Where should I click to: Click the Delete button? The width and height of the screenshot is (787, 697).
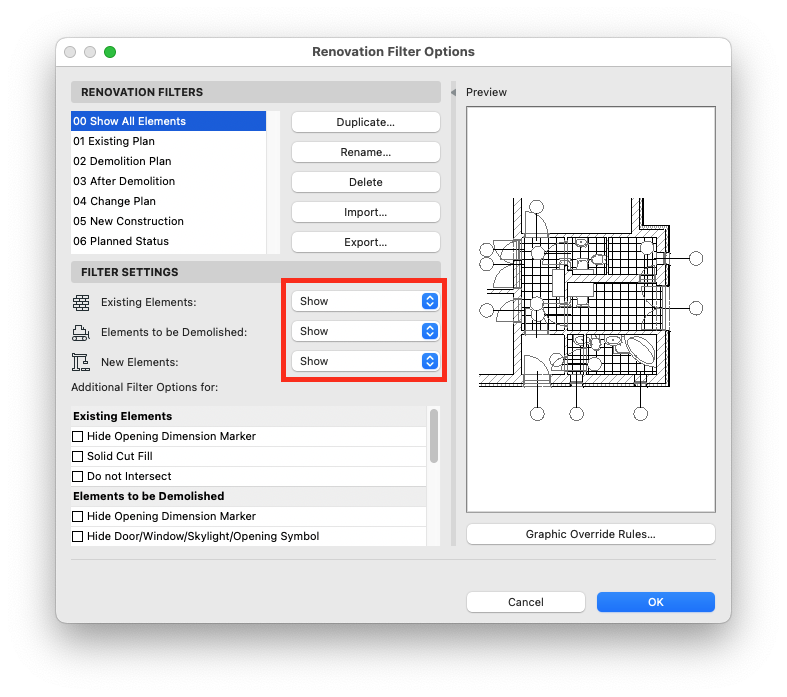pyautogui.click(x=365, y=182)
